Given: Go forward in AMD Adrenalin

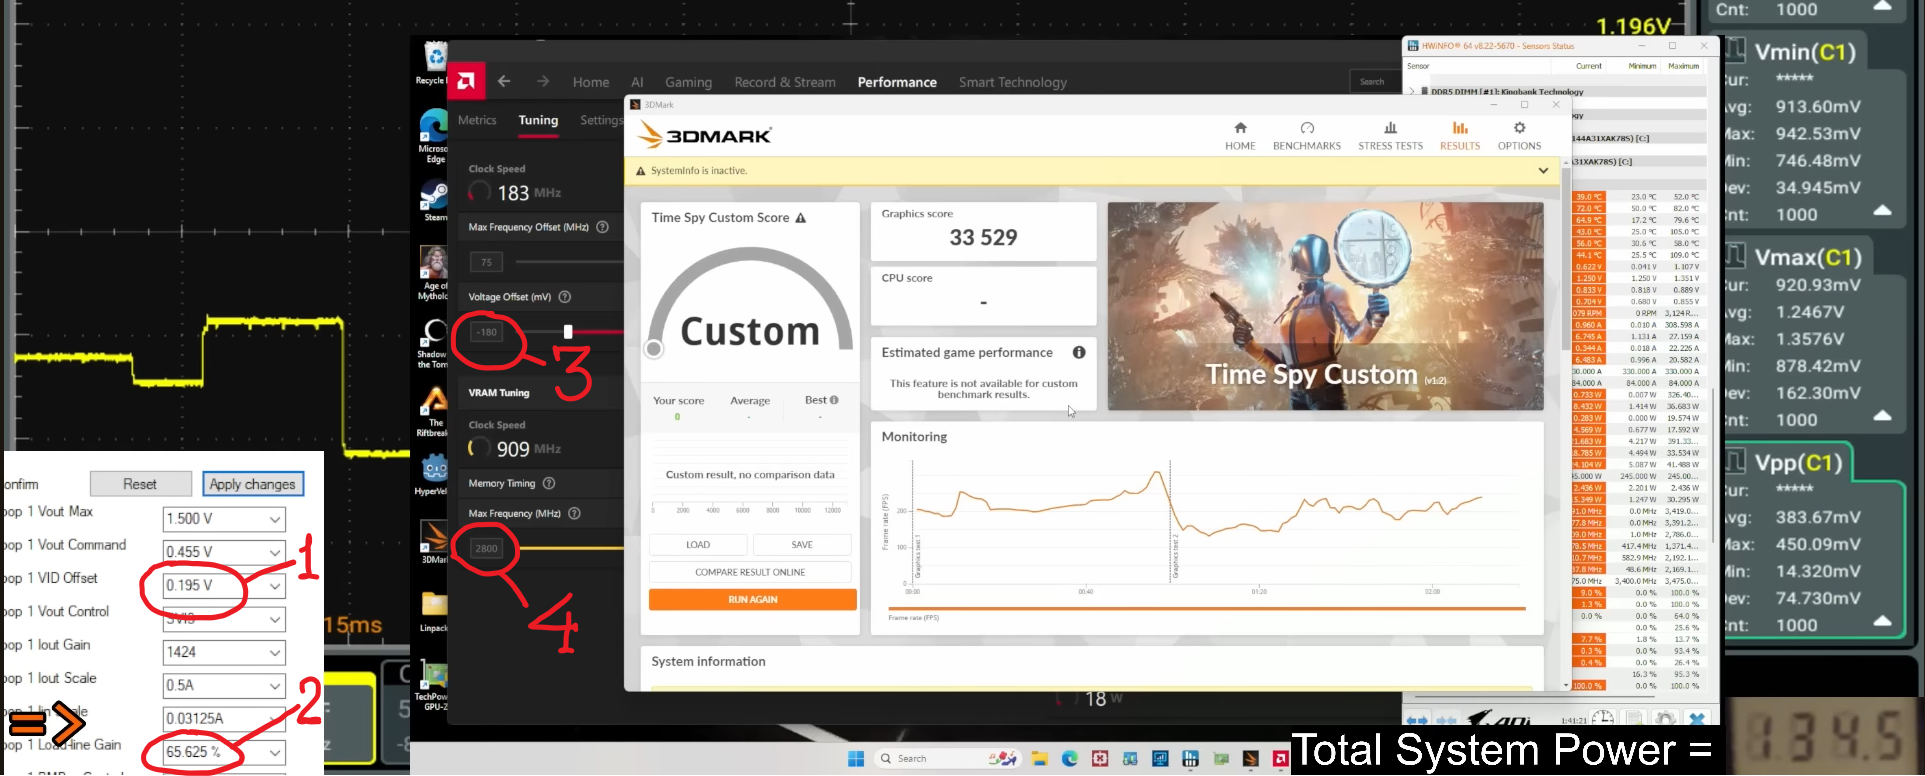Looking at the screenshot, I should pos(543,82).
